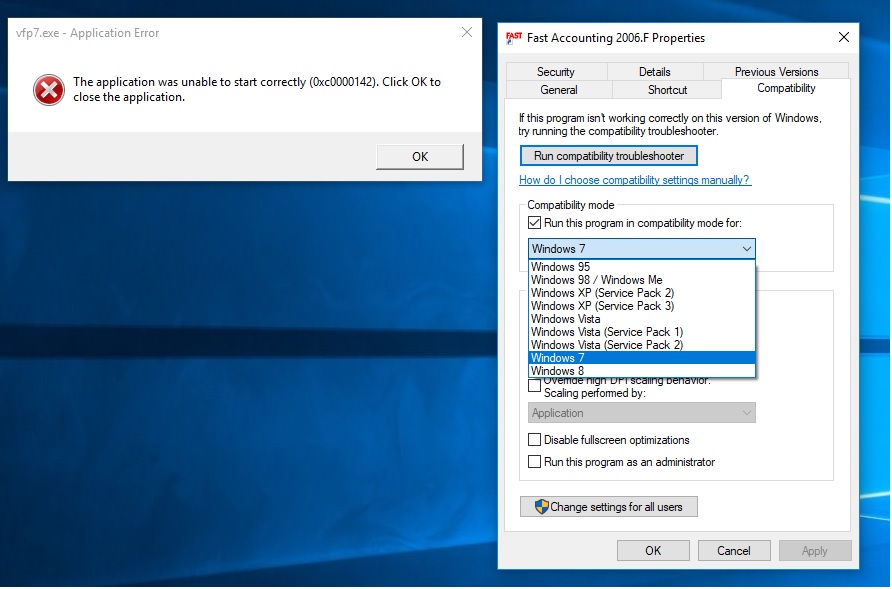Uncheck Run this program in compatibility mode
The width and height of the screenshot is (892, 589).
tap(535, 223)
